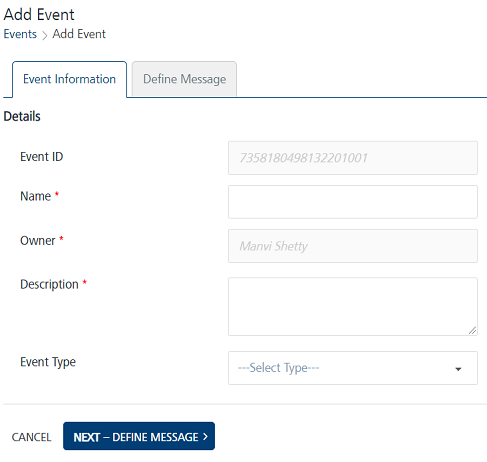
Task: Open the Event Type dropdown
Action: tap(353, 368)
